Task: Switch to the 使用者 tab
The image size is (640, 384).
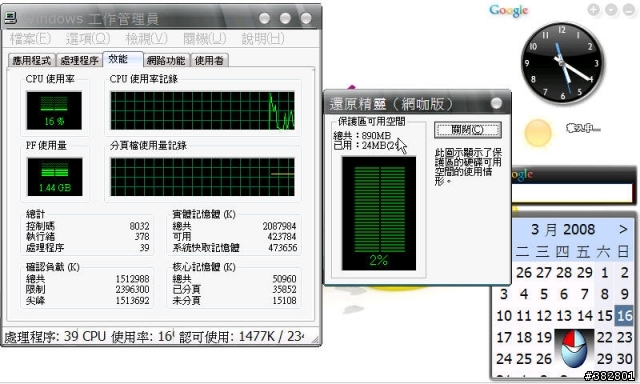Action: coord(209,60)
